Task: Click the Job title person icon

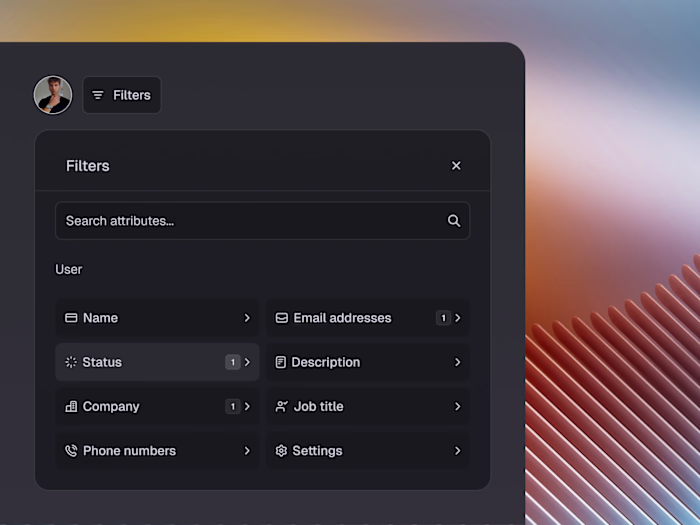Action: pos(281,406)
